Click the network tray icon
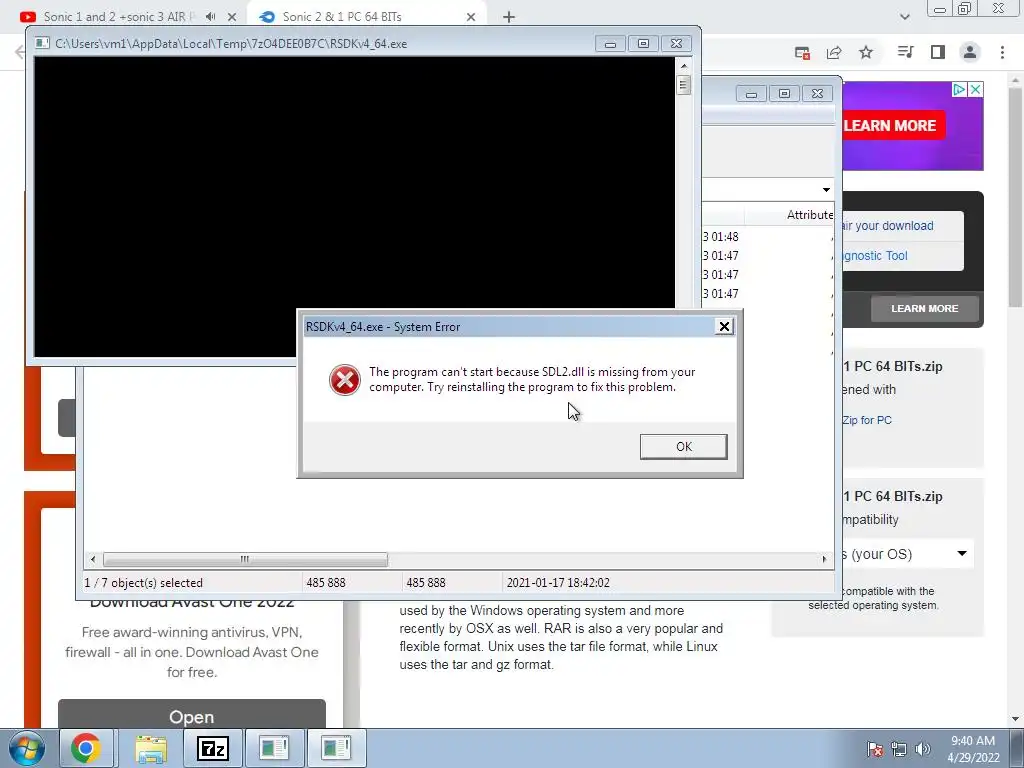 coord(899,749)
